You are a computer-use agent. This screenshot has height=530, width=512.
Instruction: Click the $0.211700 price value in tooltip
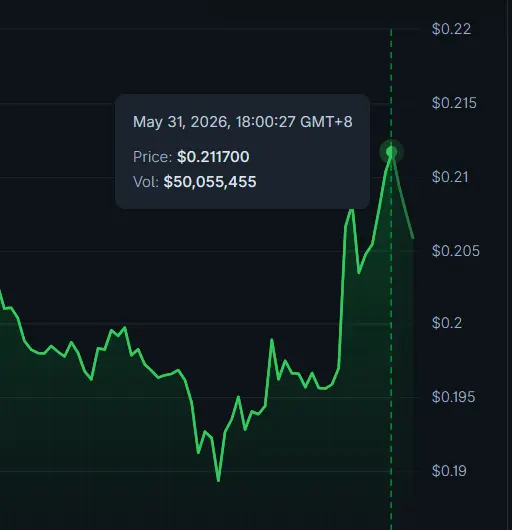213,157
